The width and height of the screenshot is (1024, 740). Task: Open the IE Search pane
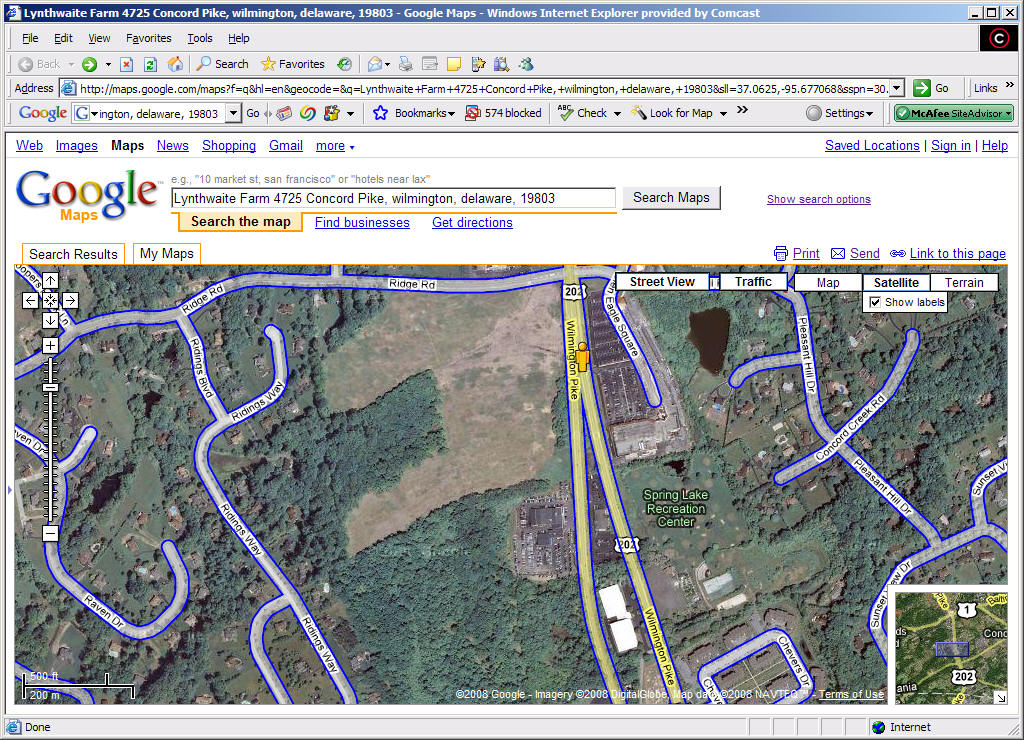(223, 64)
